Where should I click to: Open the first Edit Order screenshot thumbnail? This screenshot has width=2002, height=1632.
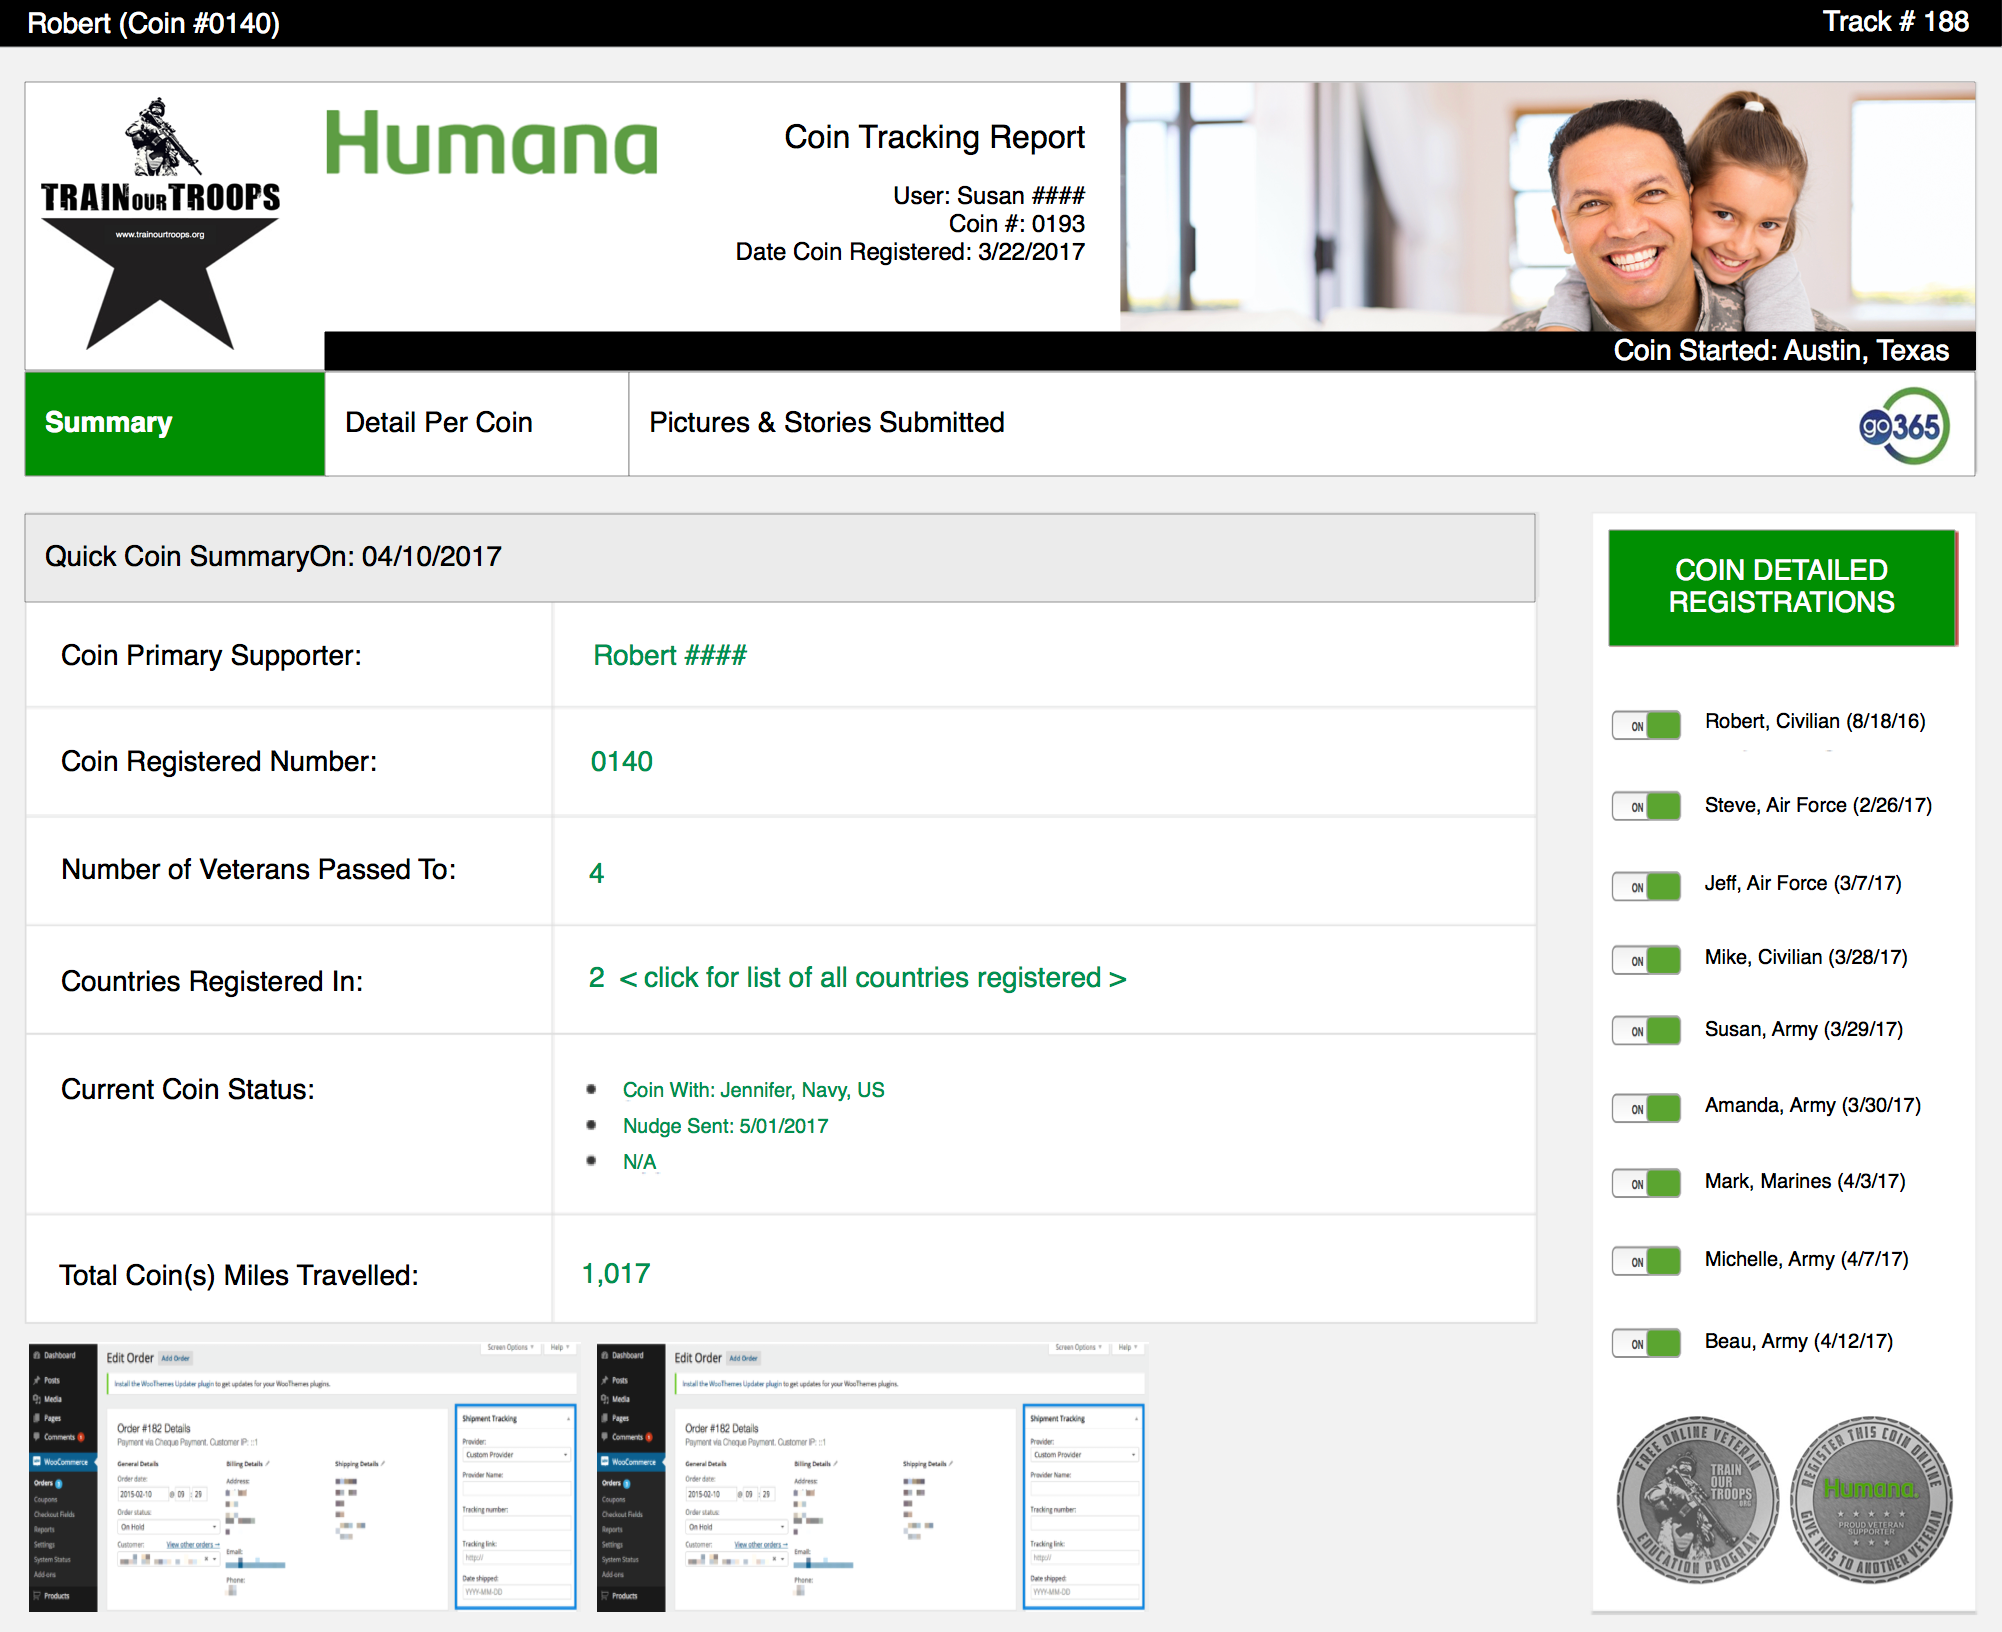click(303, 1477)
